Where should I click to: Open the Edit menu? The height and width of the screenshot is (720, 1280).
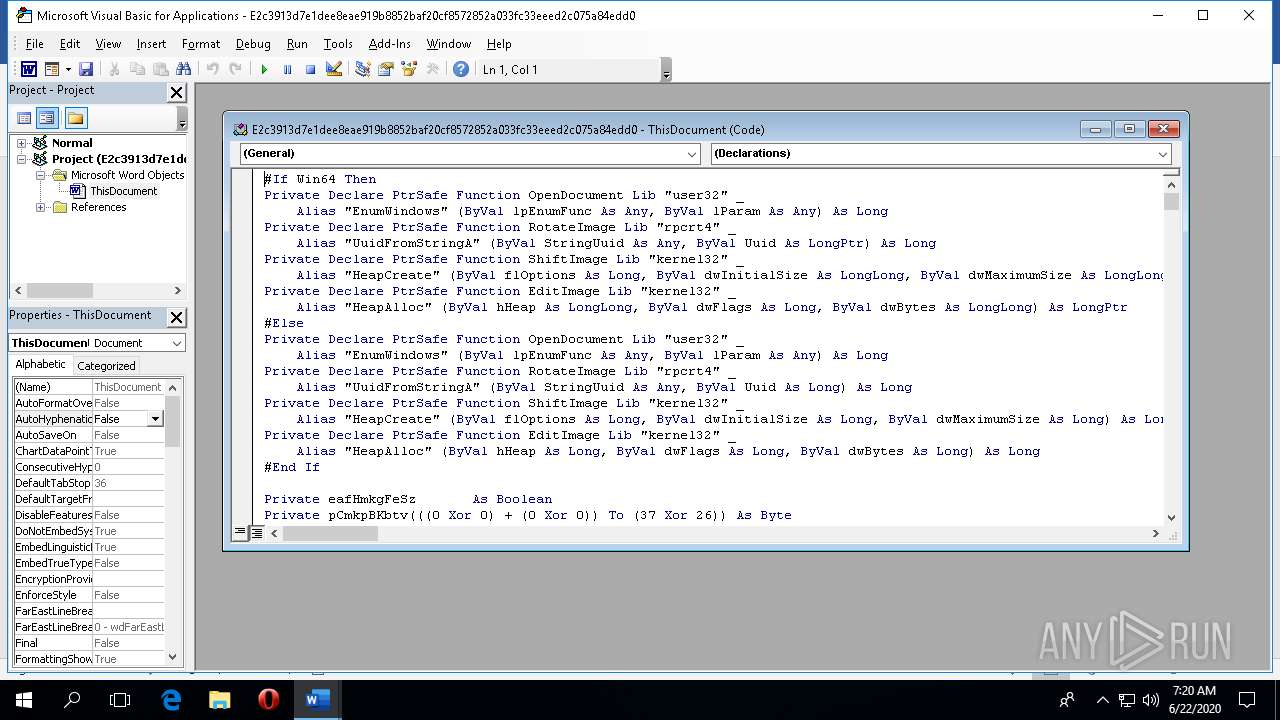(70, 44)
